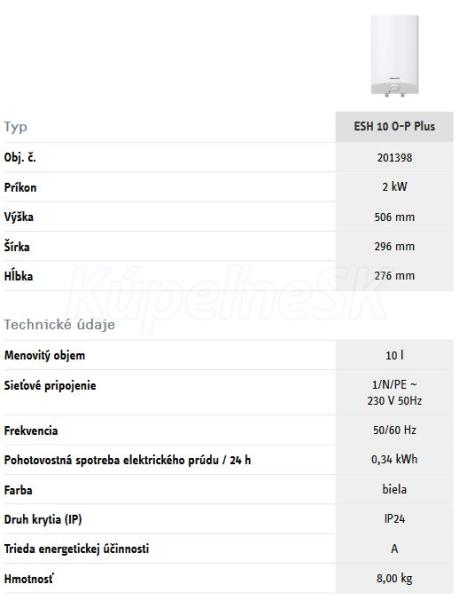This screenshot has height=600, width=459.
Task: Click the Technické údaje section heading
Action: pyautogui.click(x=60, y=324)
